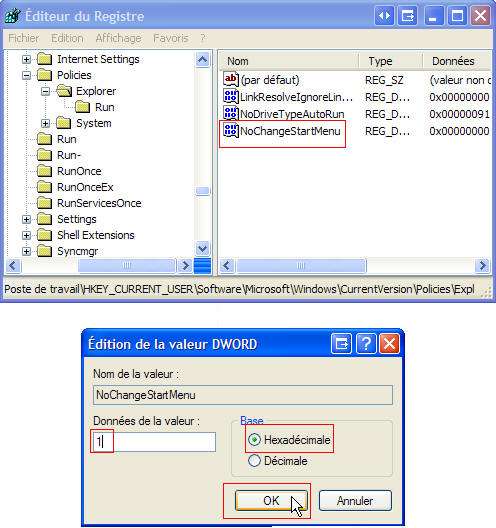Expand the Shell Extensions node
This screenshot has height=528, width=496.
26,235
